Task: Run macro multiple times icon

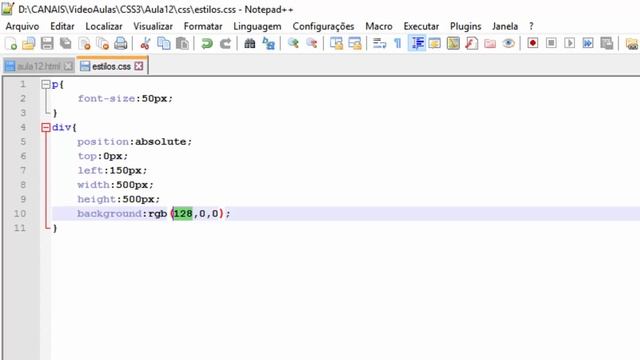Action: pos(588,43)
